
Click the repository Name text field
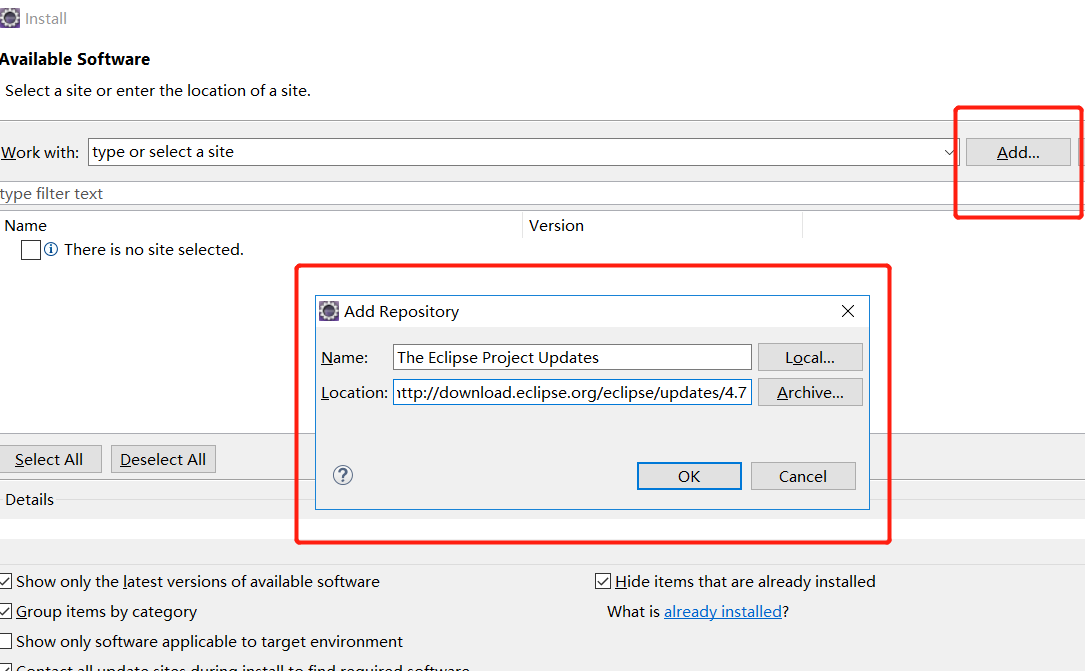pos(572,357)
